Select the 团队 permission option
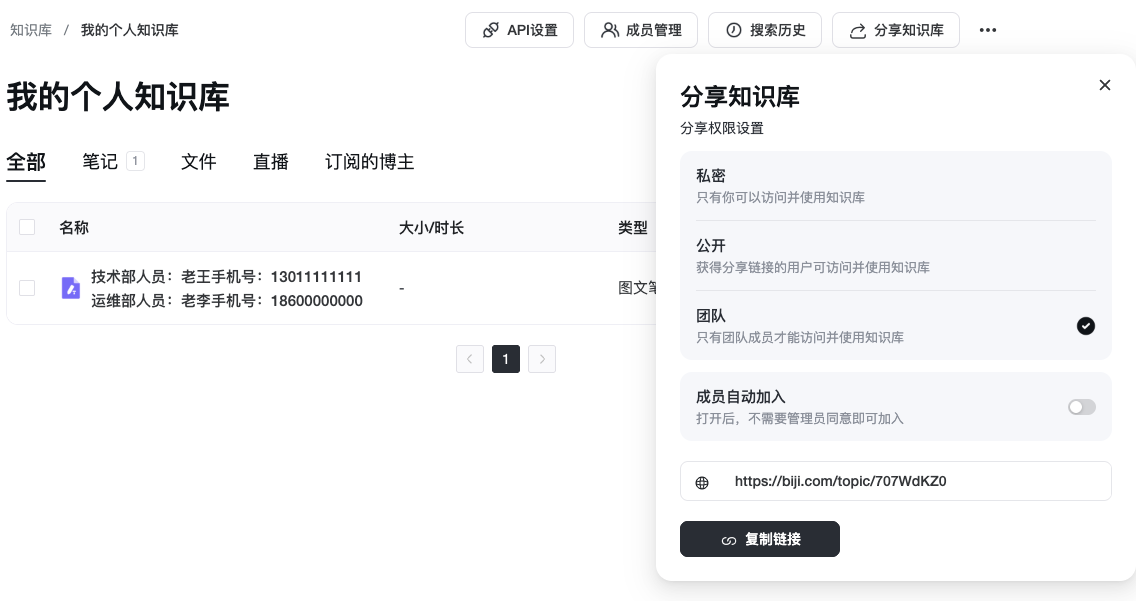Image resolution: width=1136 pixels, height=601 pixels. pyautogui.click(x=895, y=326)
